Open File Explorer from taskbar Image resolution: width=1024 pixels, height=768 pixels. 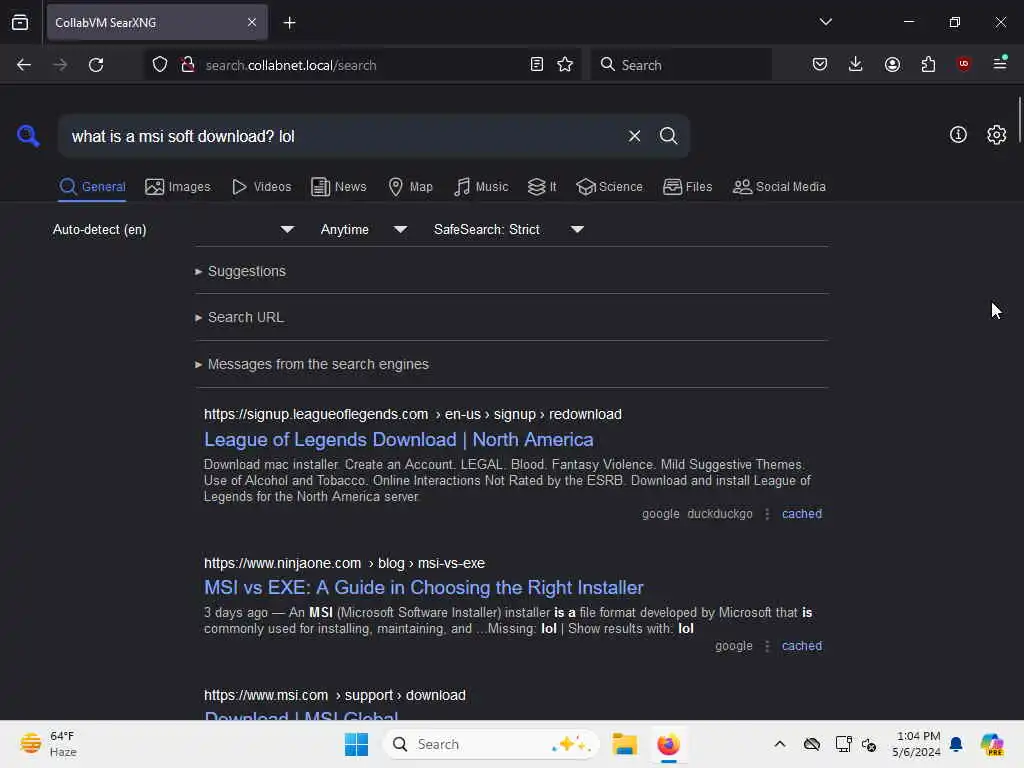pos(624,744)
